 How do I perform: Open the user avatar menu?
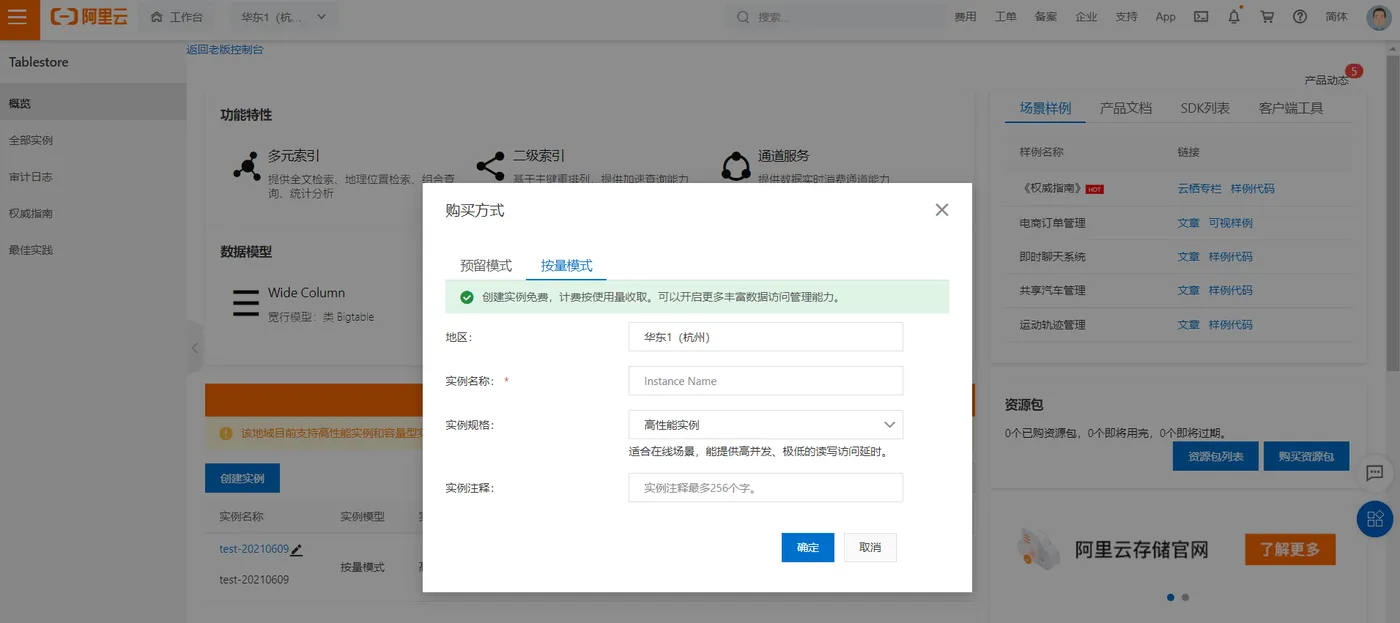(1378, 17)
